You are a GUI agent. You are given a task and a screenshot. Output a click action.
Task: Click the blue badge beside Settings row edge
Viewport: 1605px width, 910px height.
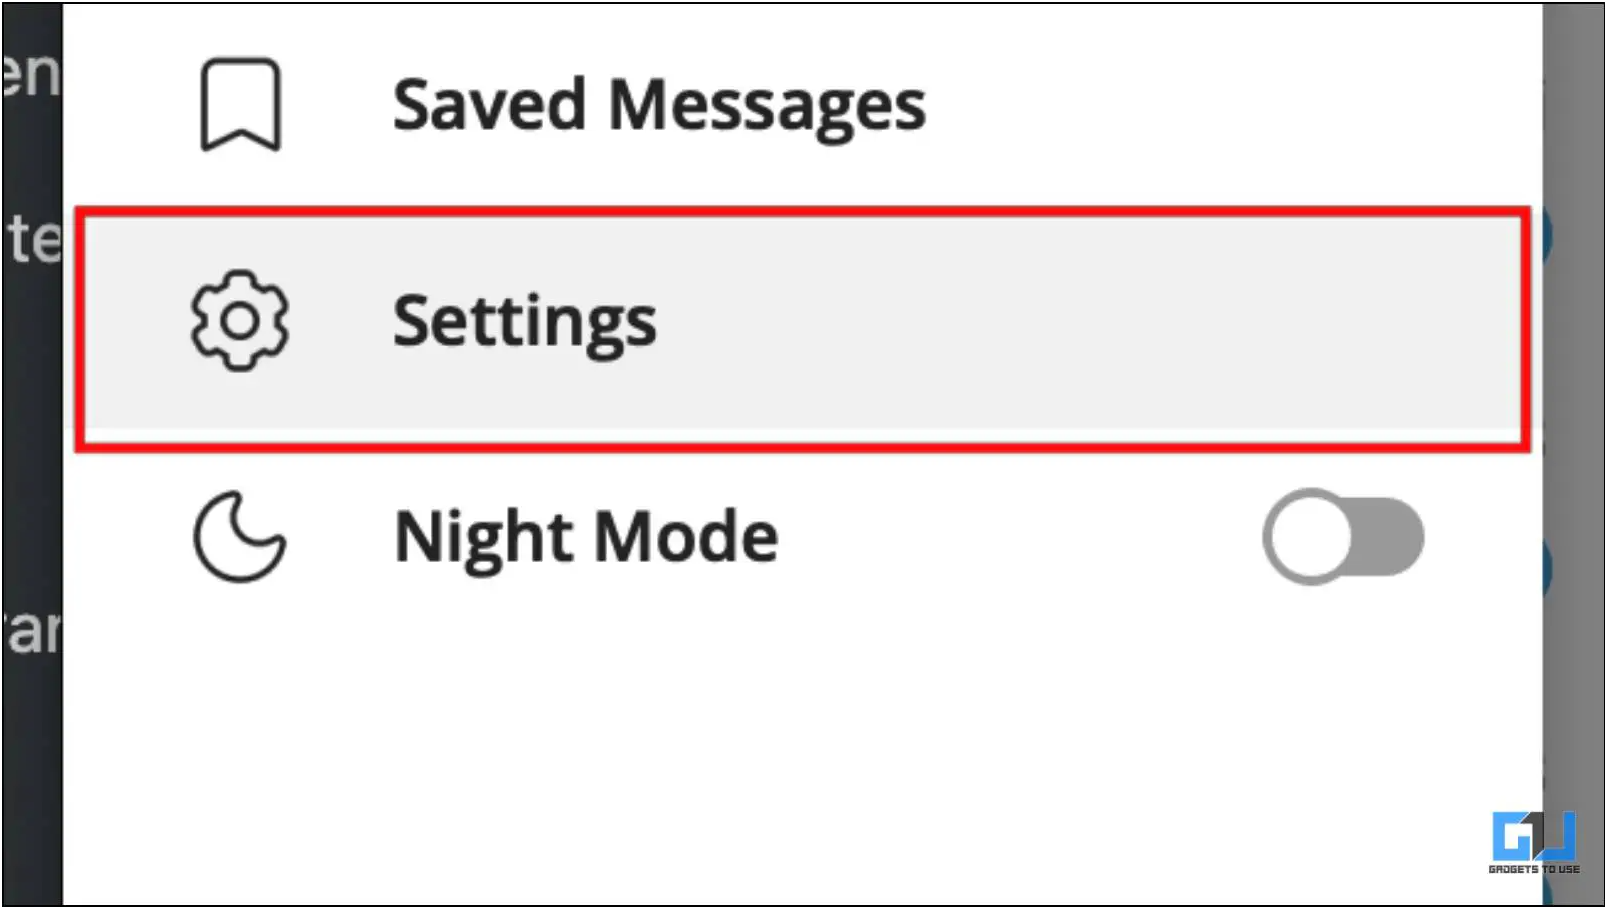1545,236
